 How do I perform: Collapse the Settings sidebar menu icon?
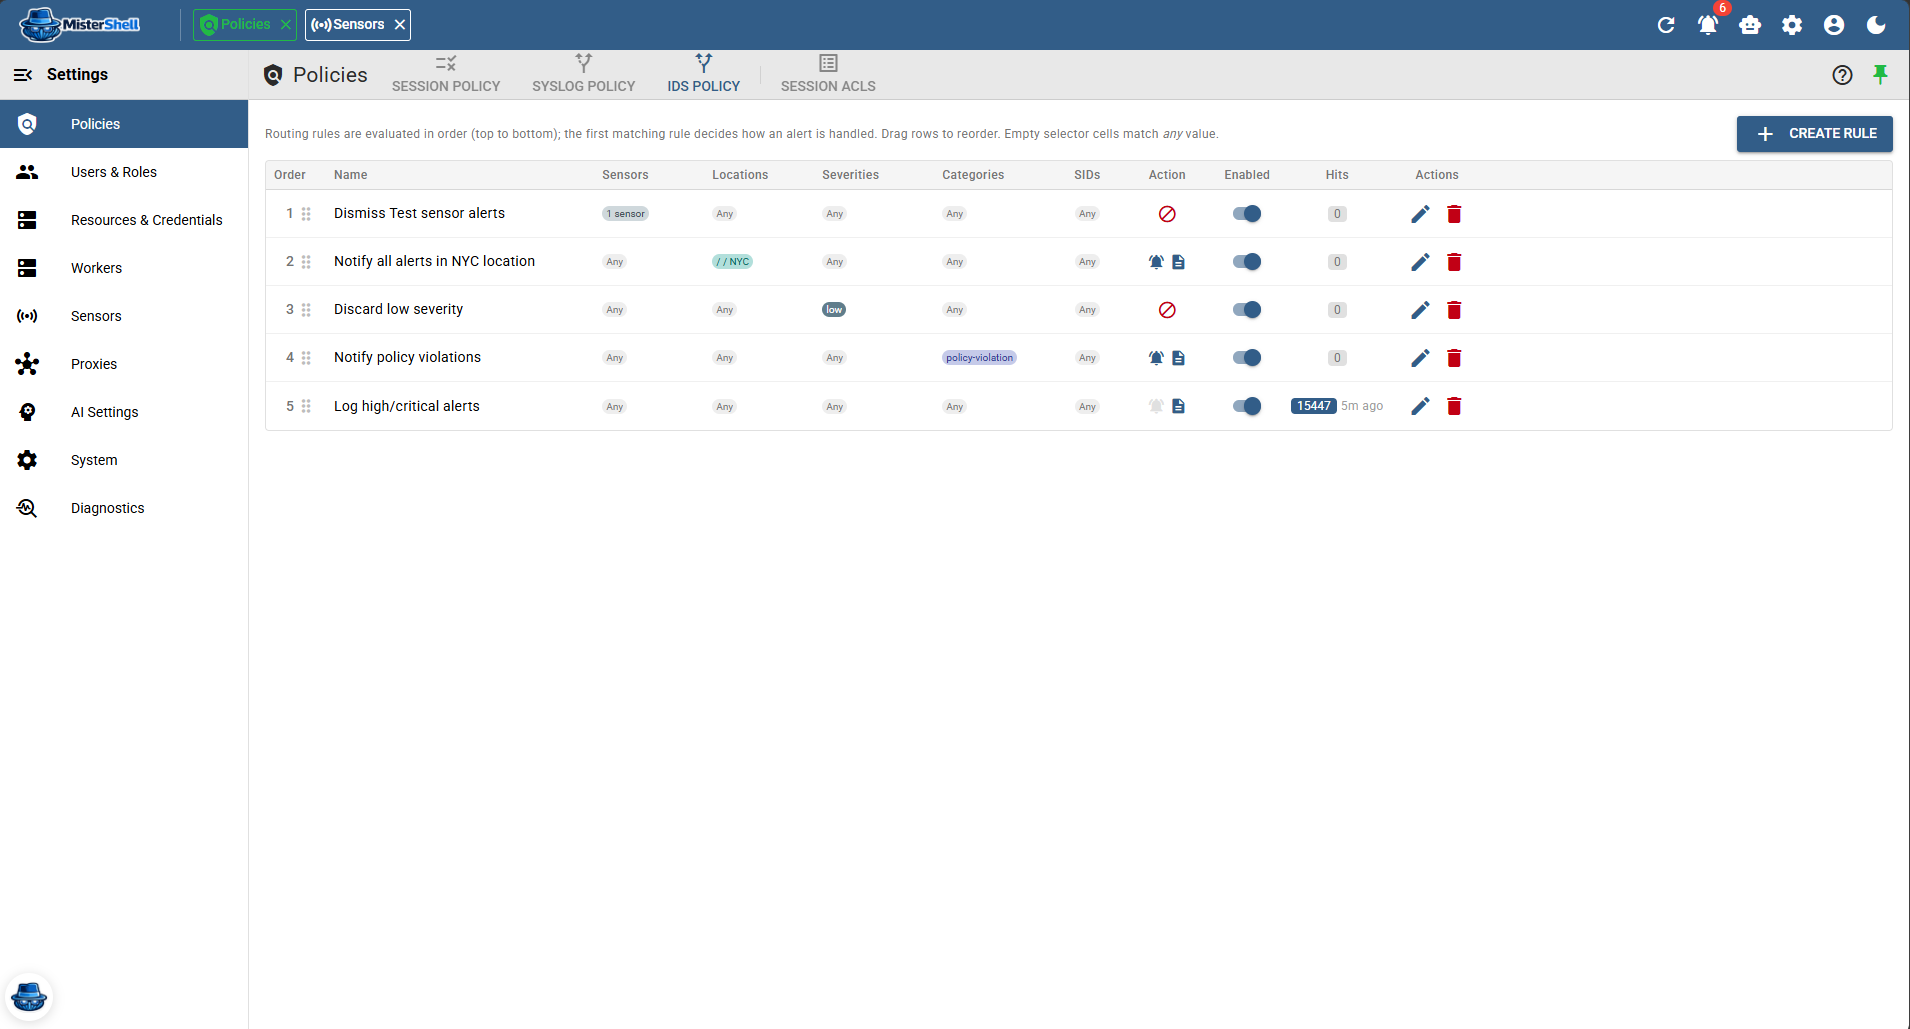tap(23, 75)
